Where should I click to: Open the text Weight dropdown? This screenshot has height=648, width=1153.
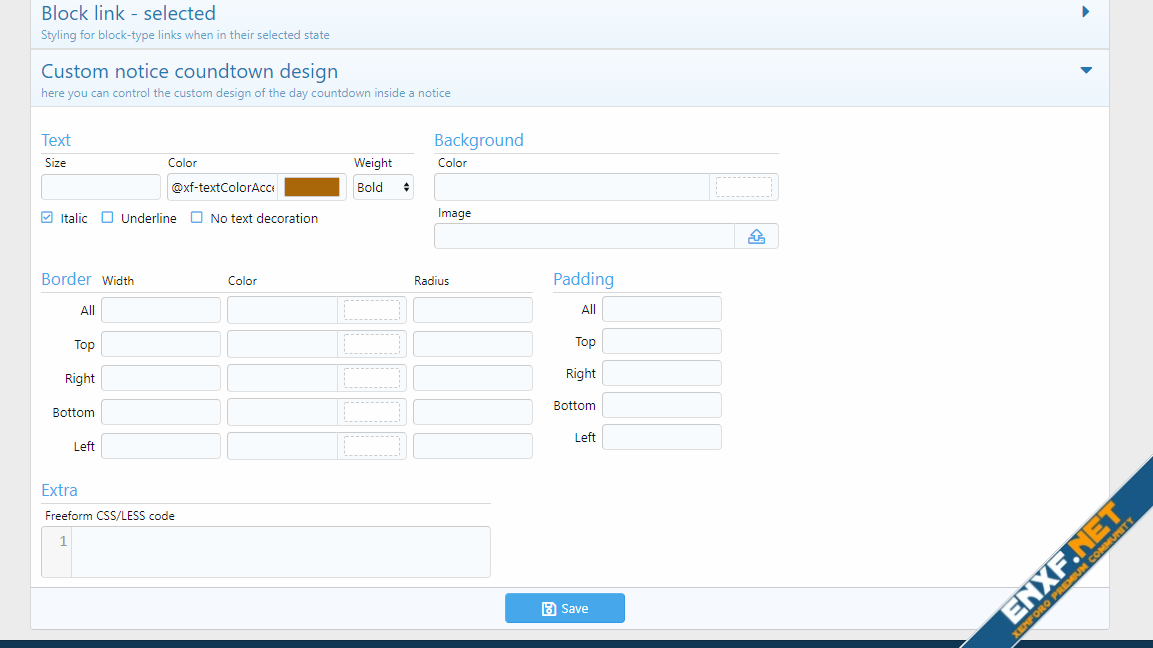(x=383, y=187)
